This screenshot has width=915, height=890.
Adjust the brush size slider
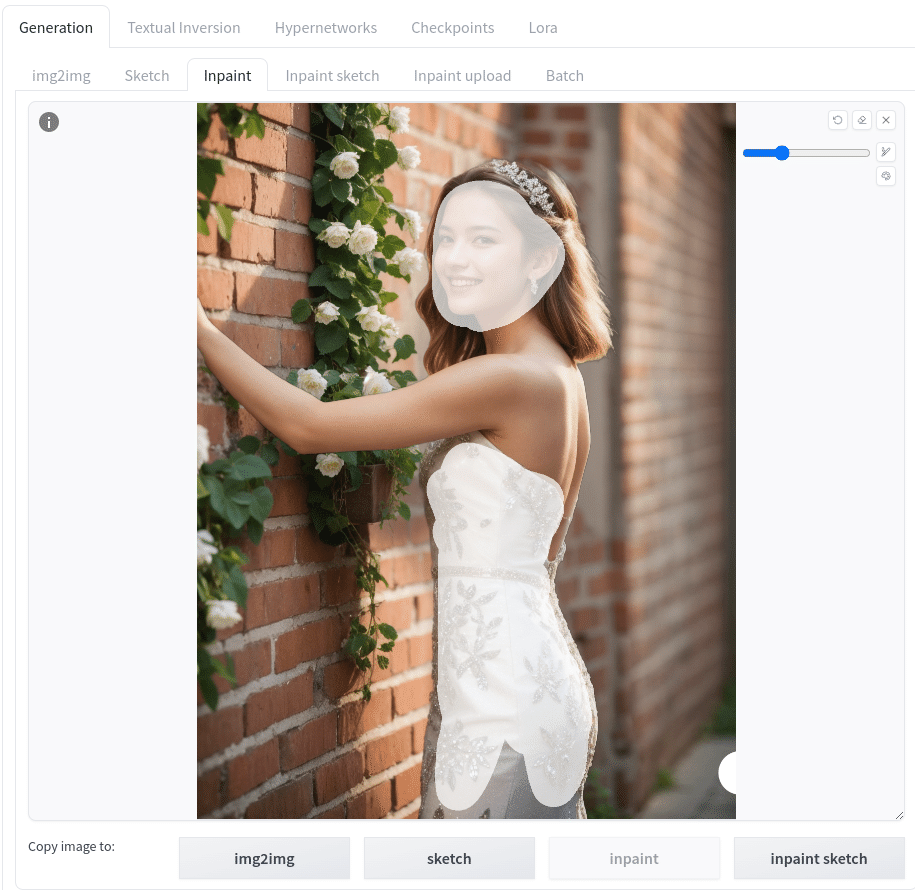(806, 153)
